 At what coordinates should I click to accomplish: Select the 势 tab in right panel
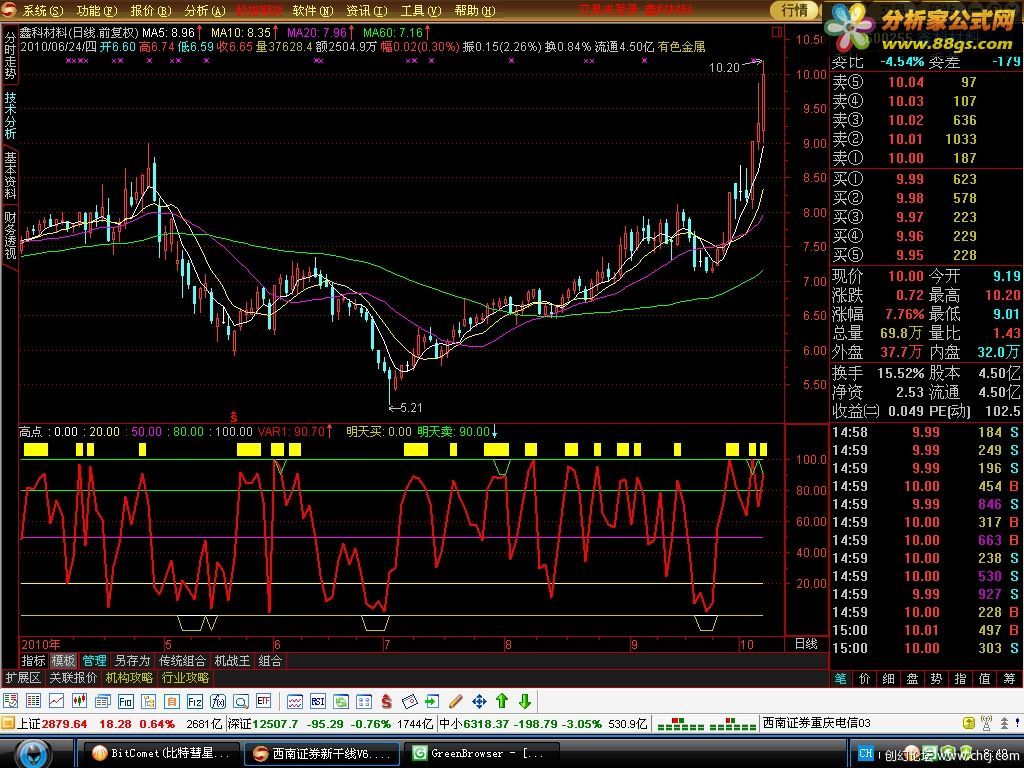936,679
